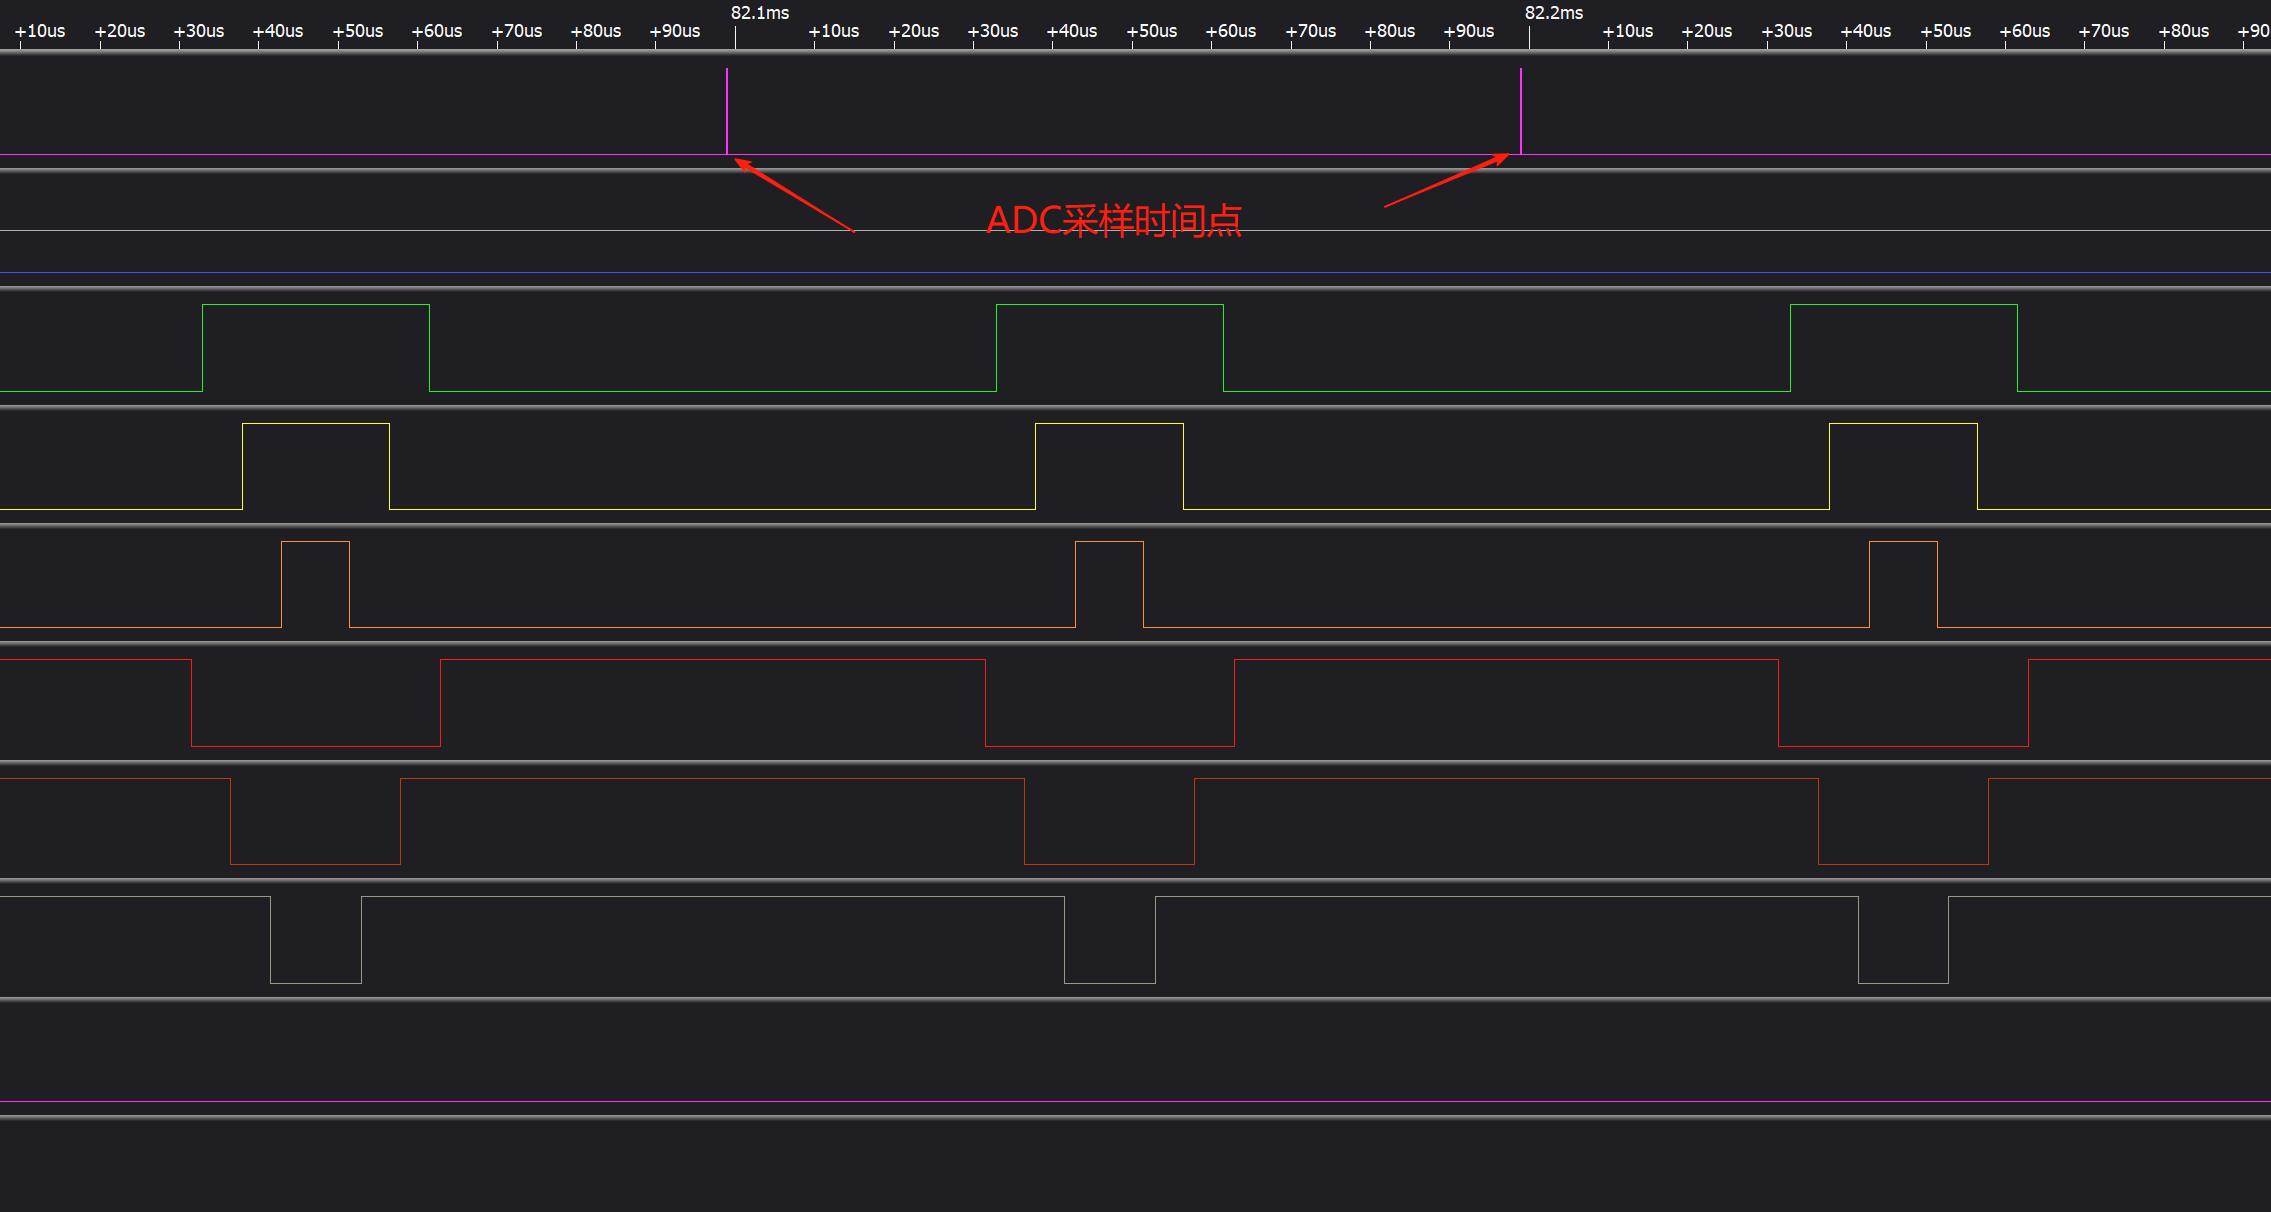Screen dimensions: 2271x1212
Task: Click the +30us tick after 82.2ms
Action: [x=1786, y=31]
